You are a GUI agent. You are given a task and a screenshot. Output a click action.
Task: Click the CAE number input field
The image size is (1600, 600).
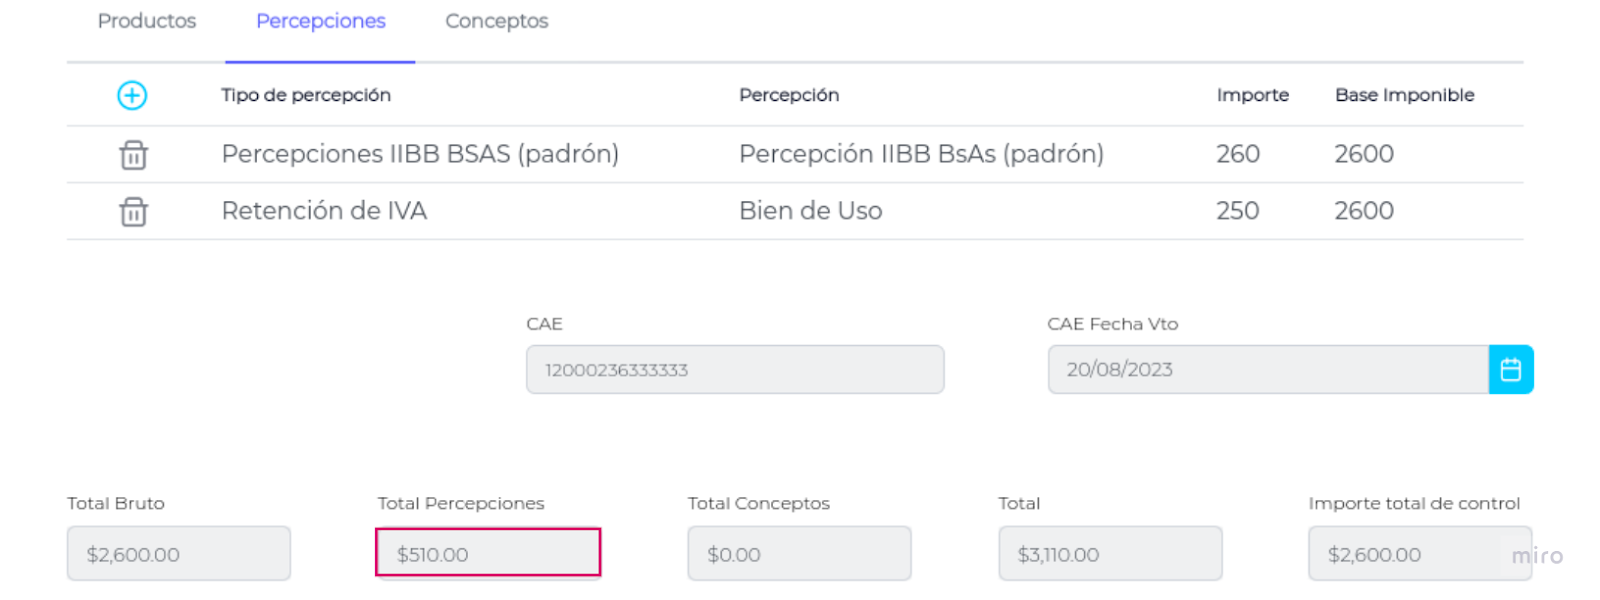(734, 370)
